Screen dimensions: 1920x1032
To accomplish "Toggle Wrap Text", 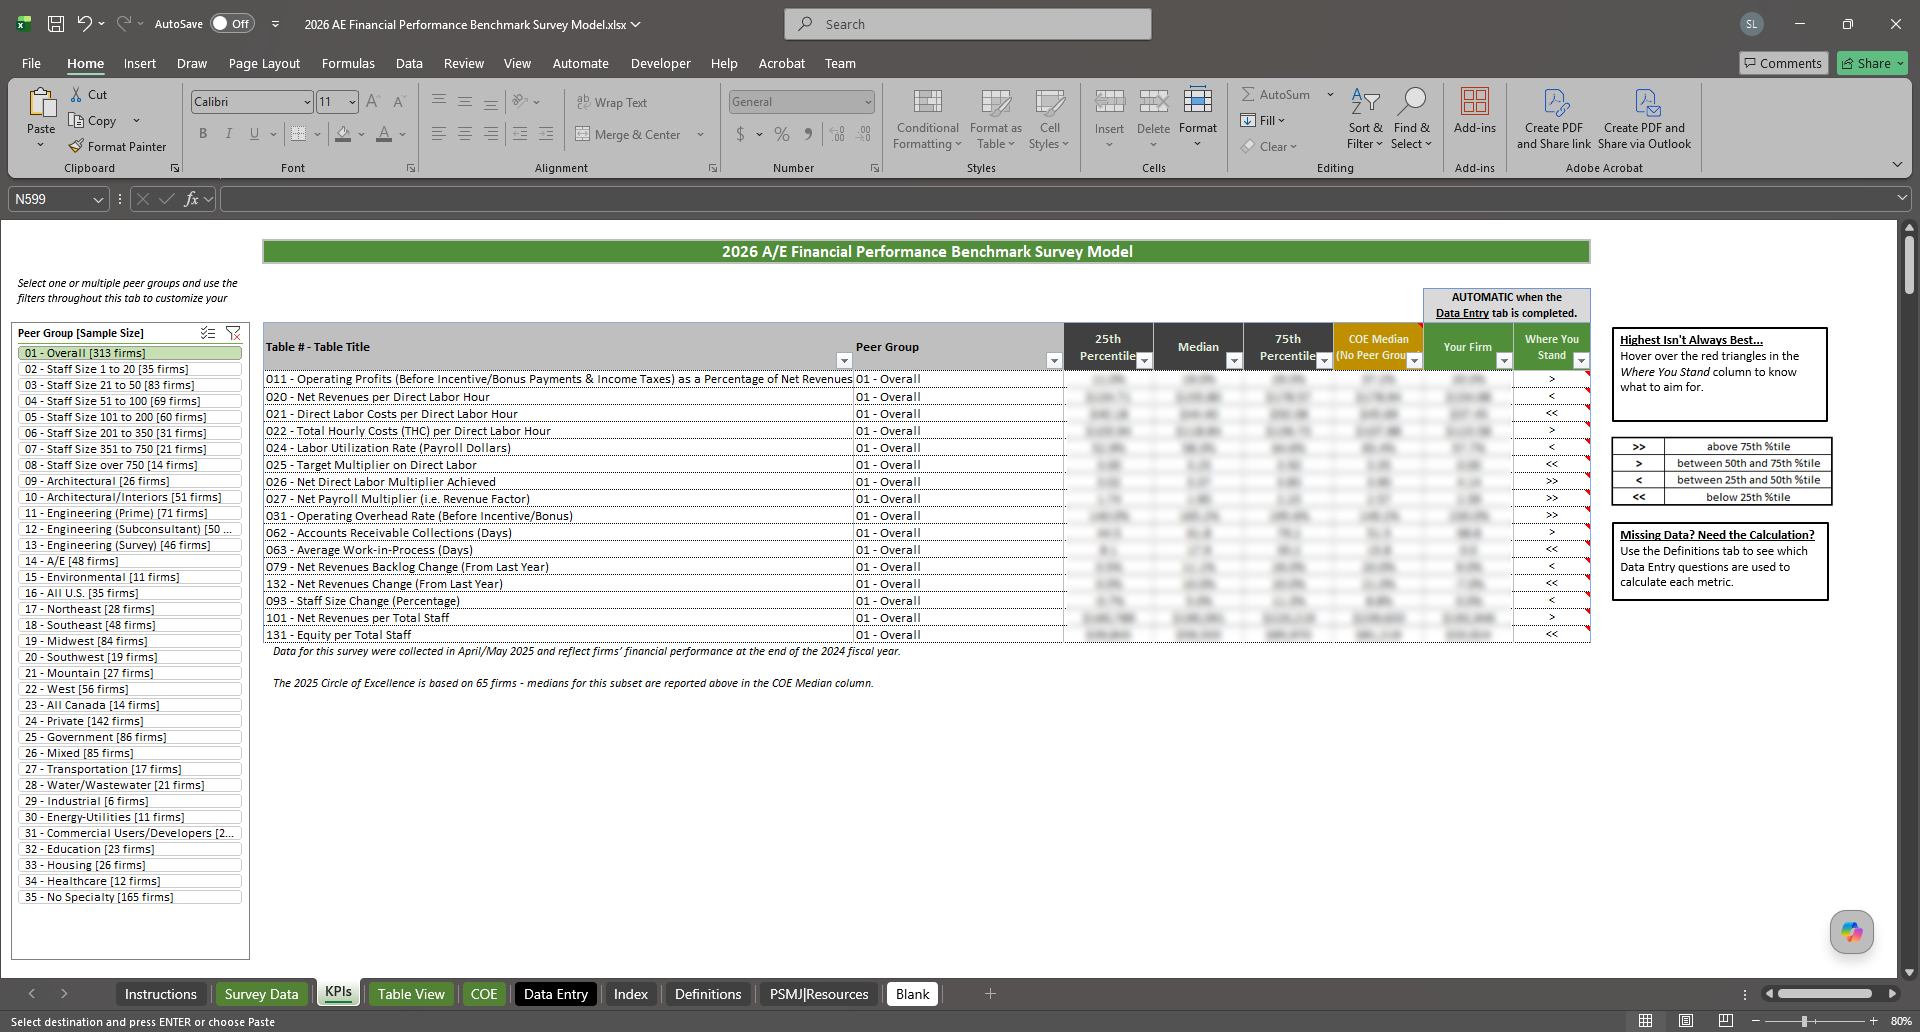I will [612, 102].
